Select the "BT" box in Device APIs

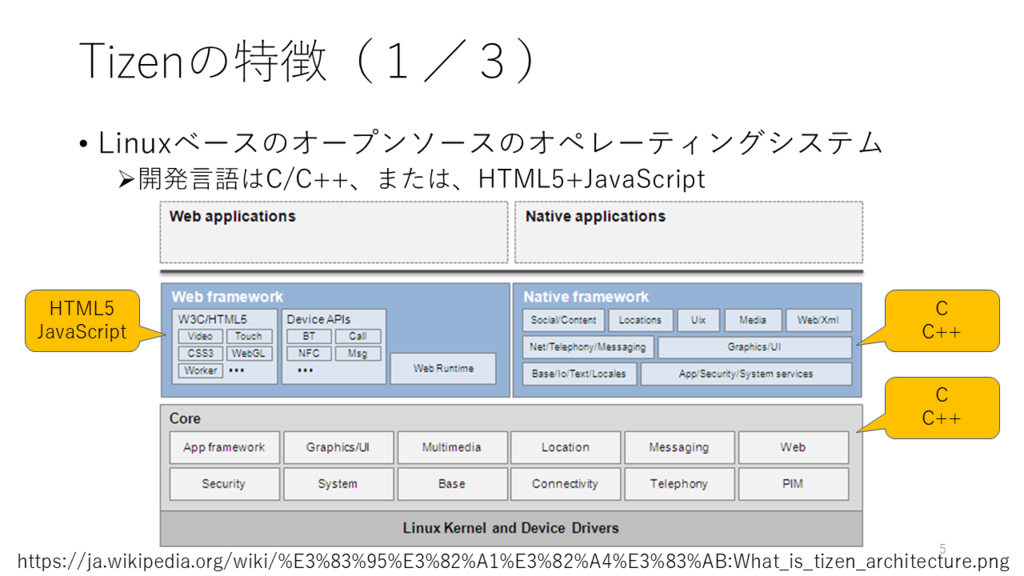(x=309, y=336)
